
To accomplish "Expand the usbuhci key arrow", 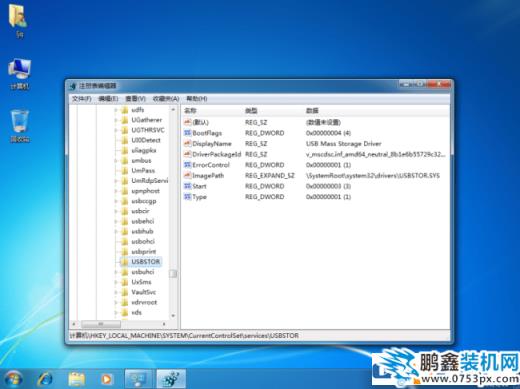I will [116, 272].
